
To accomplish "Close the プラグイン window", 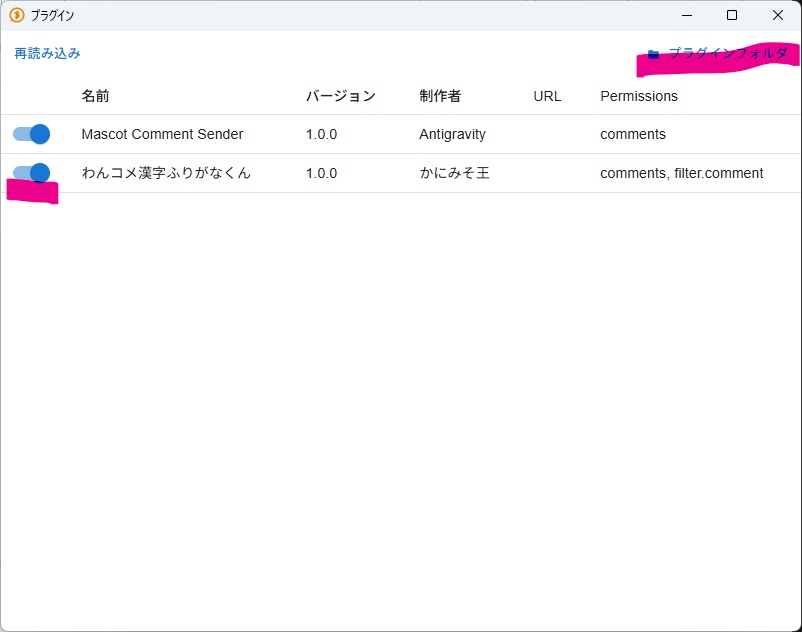I will (x=778, y=15).
